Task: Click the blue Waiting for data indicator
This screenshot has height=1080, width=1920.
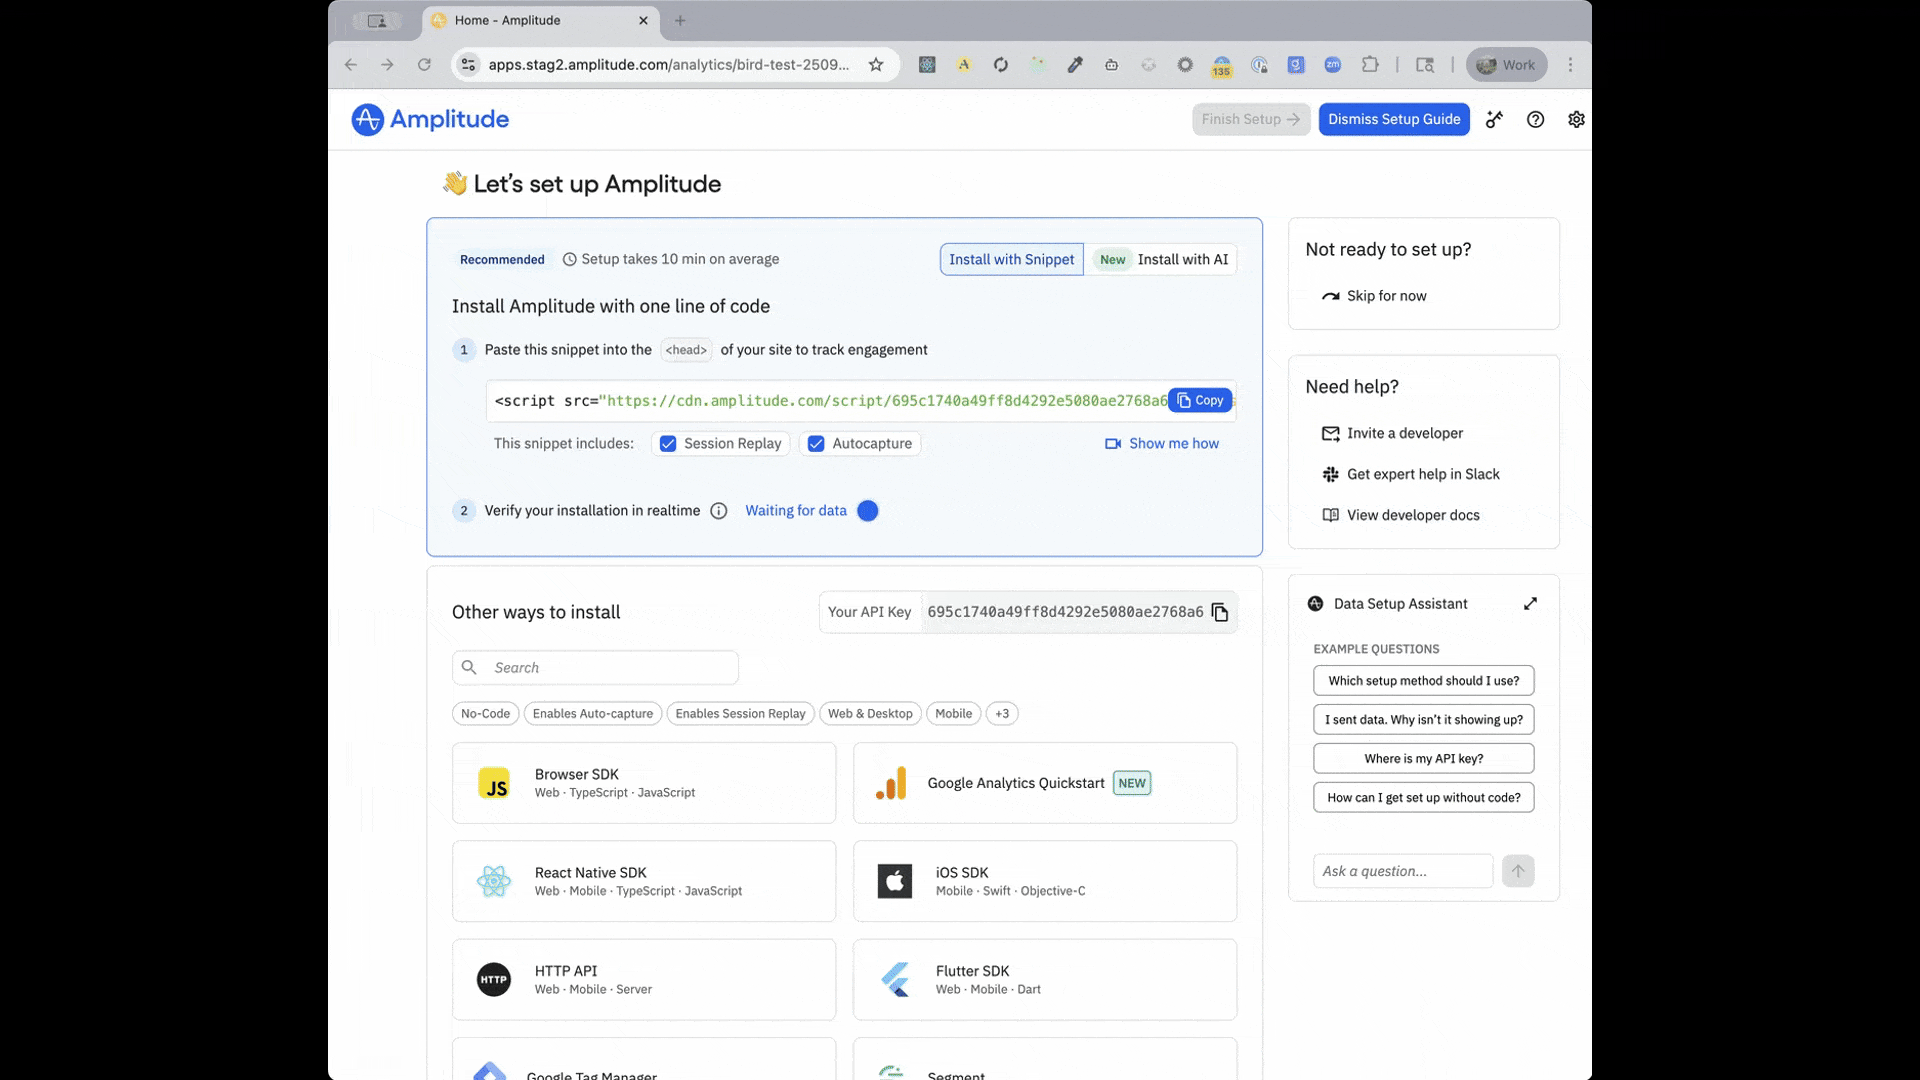Action: click(x=868, y=511)
